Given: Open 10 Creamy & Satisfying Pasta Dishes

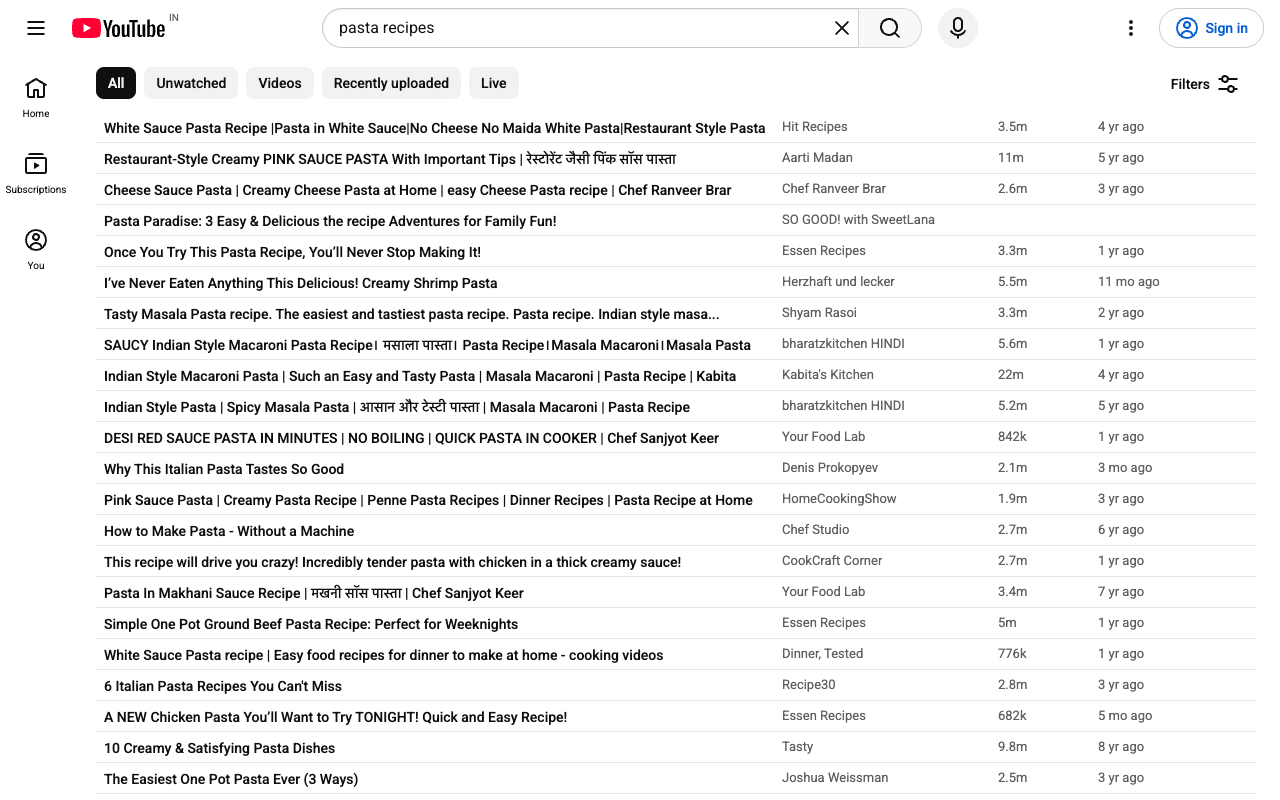Looking at the screenshot, I should coord(219,748).
